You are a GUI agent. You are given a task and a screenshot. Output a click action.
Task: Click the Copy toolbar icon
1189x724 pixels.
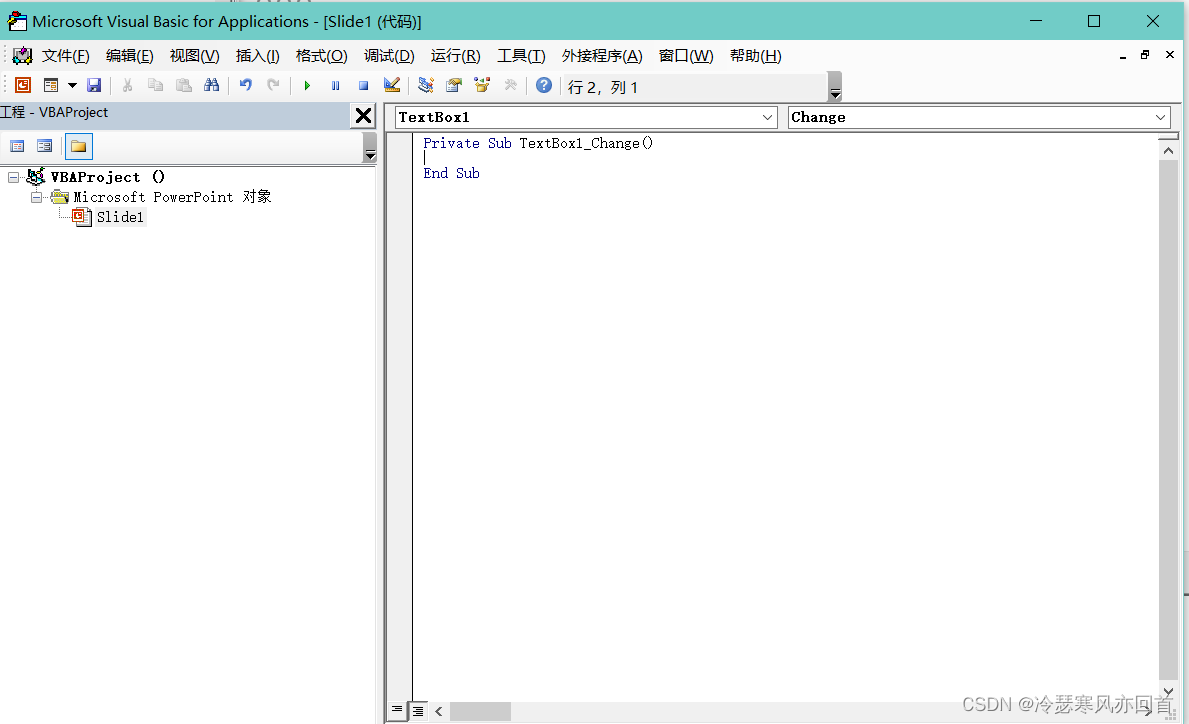pyautogui.click(x=155, y=86)
